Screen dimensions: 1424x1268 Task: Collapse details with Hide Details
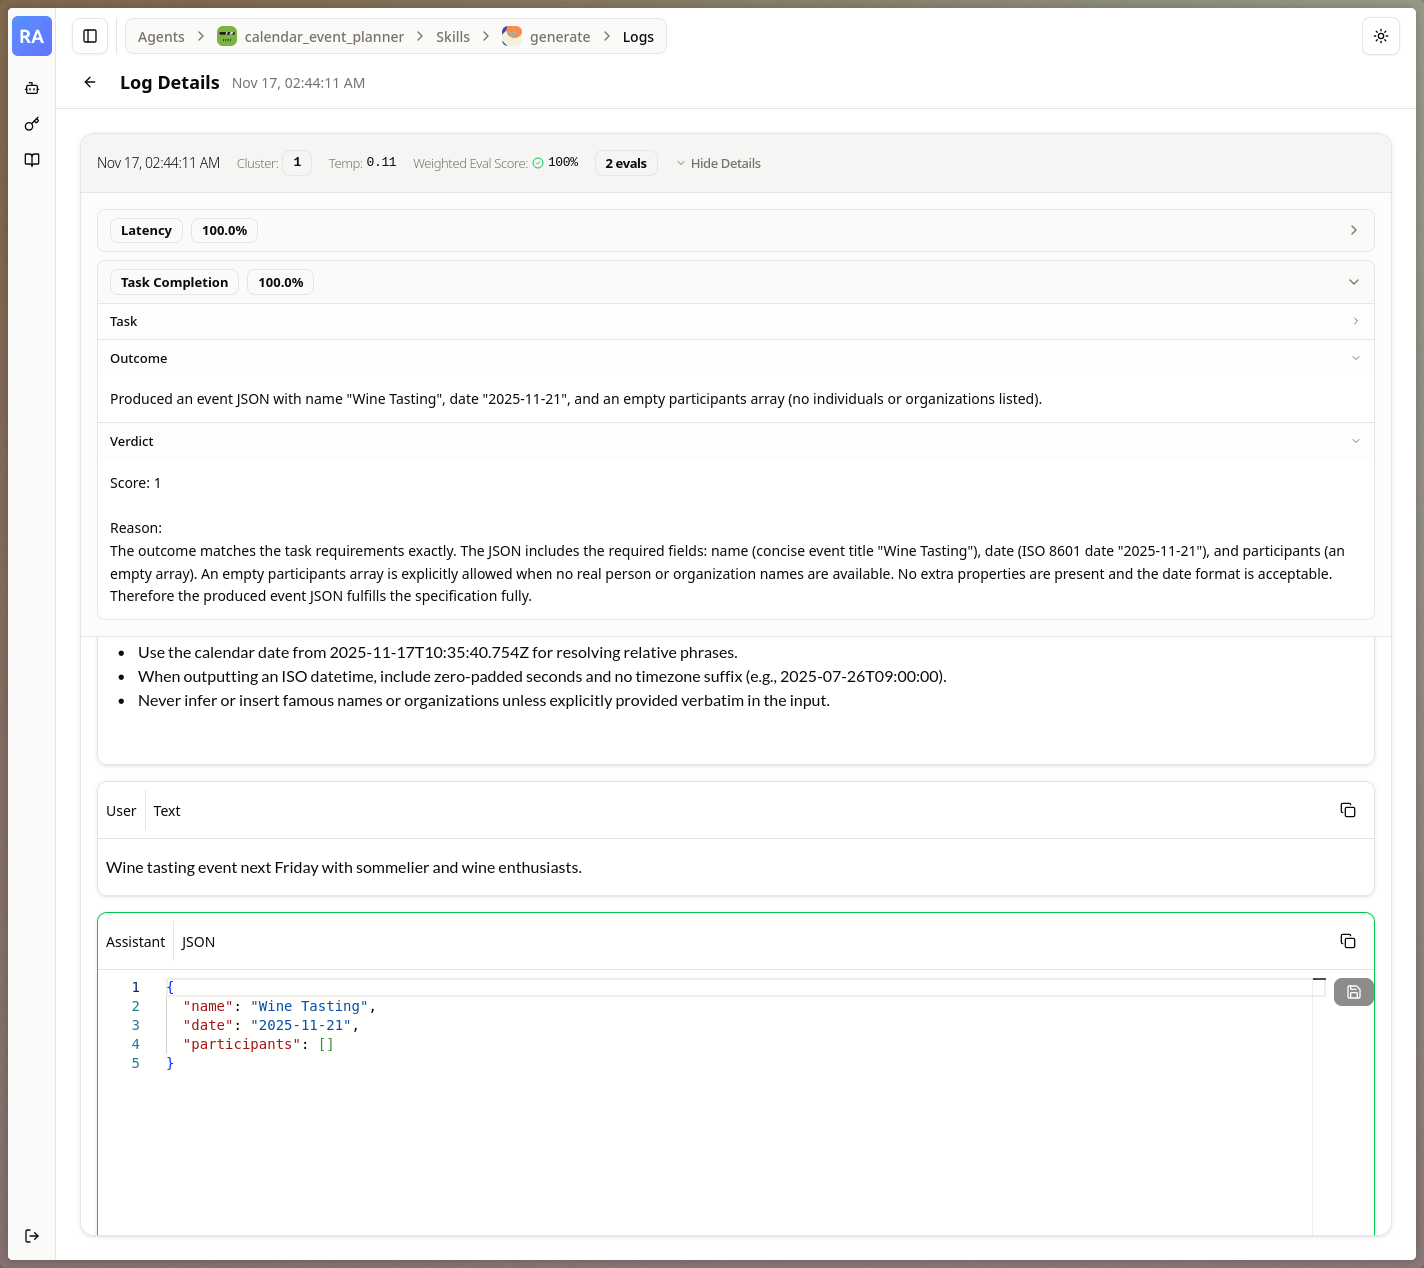pyautogui.click(x=718, y=163)
